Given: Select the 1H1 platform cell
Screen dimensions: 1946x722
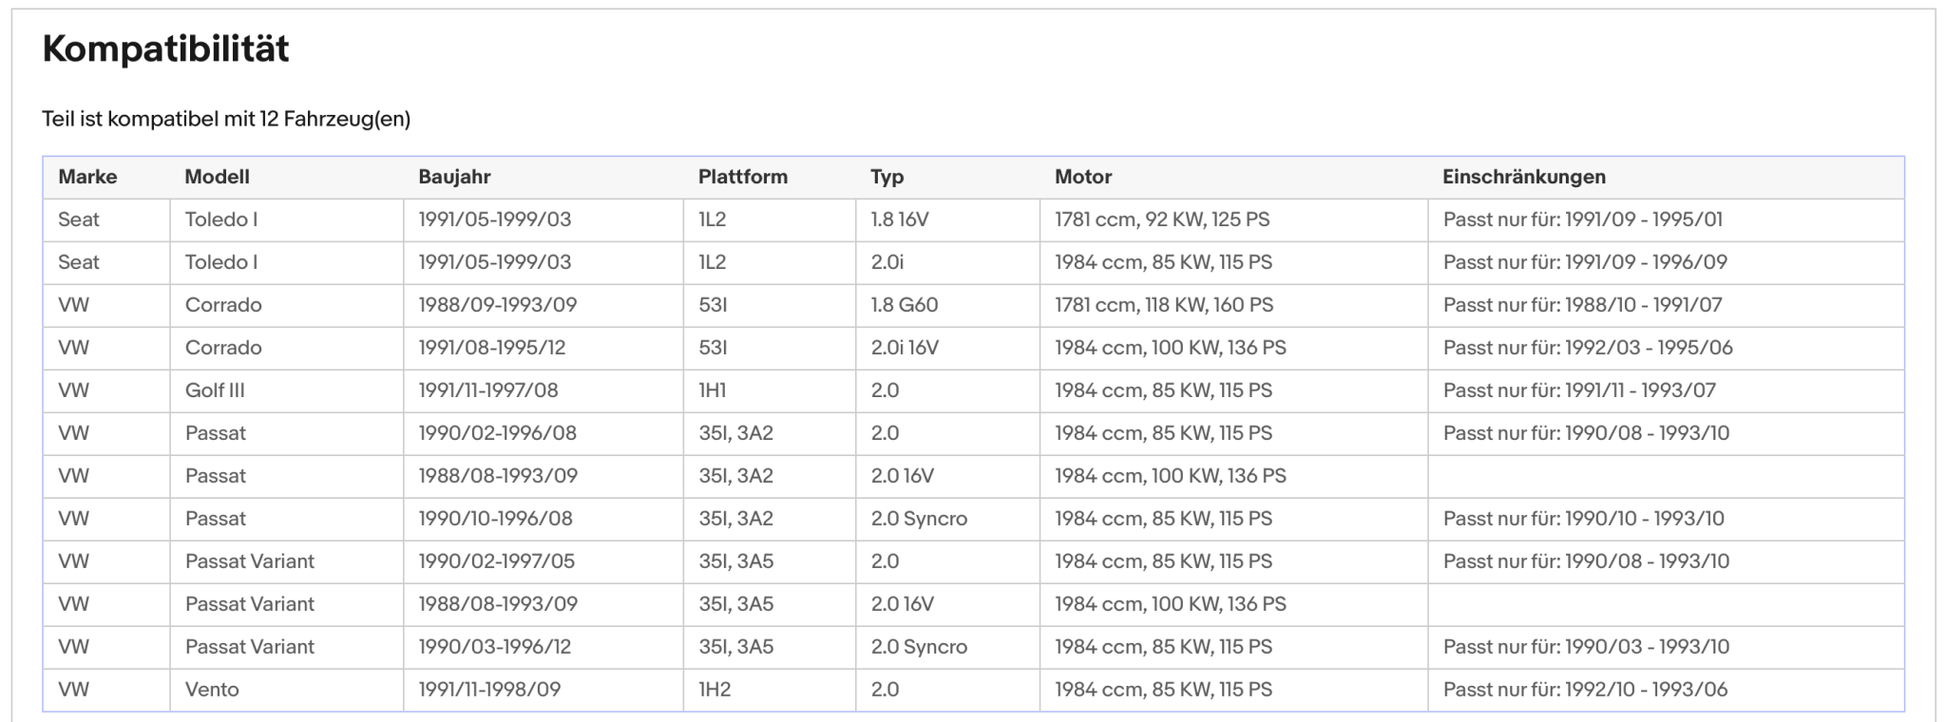Looking at the screenshot, I should coord(712,391).
